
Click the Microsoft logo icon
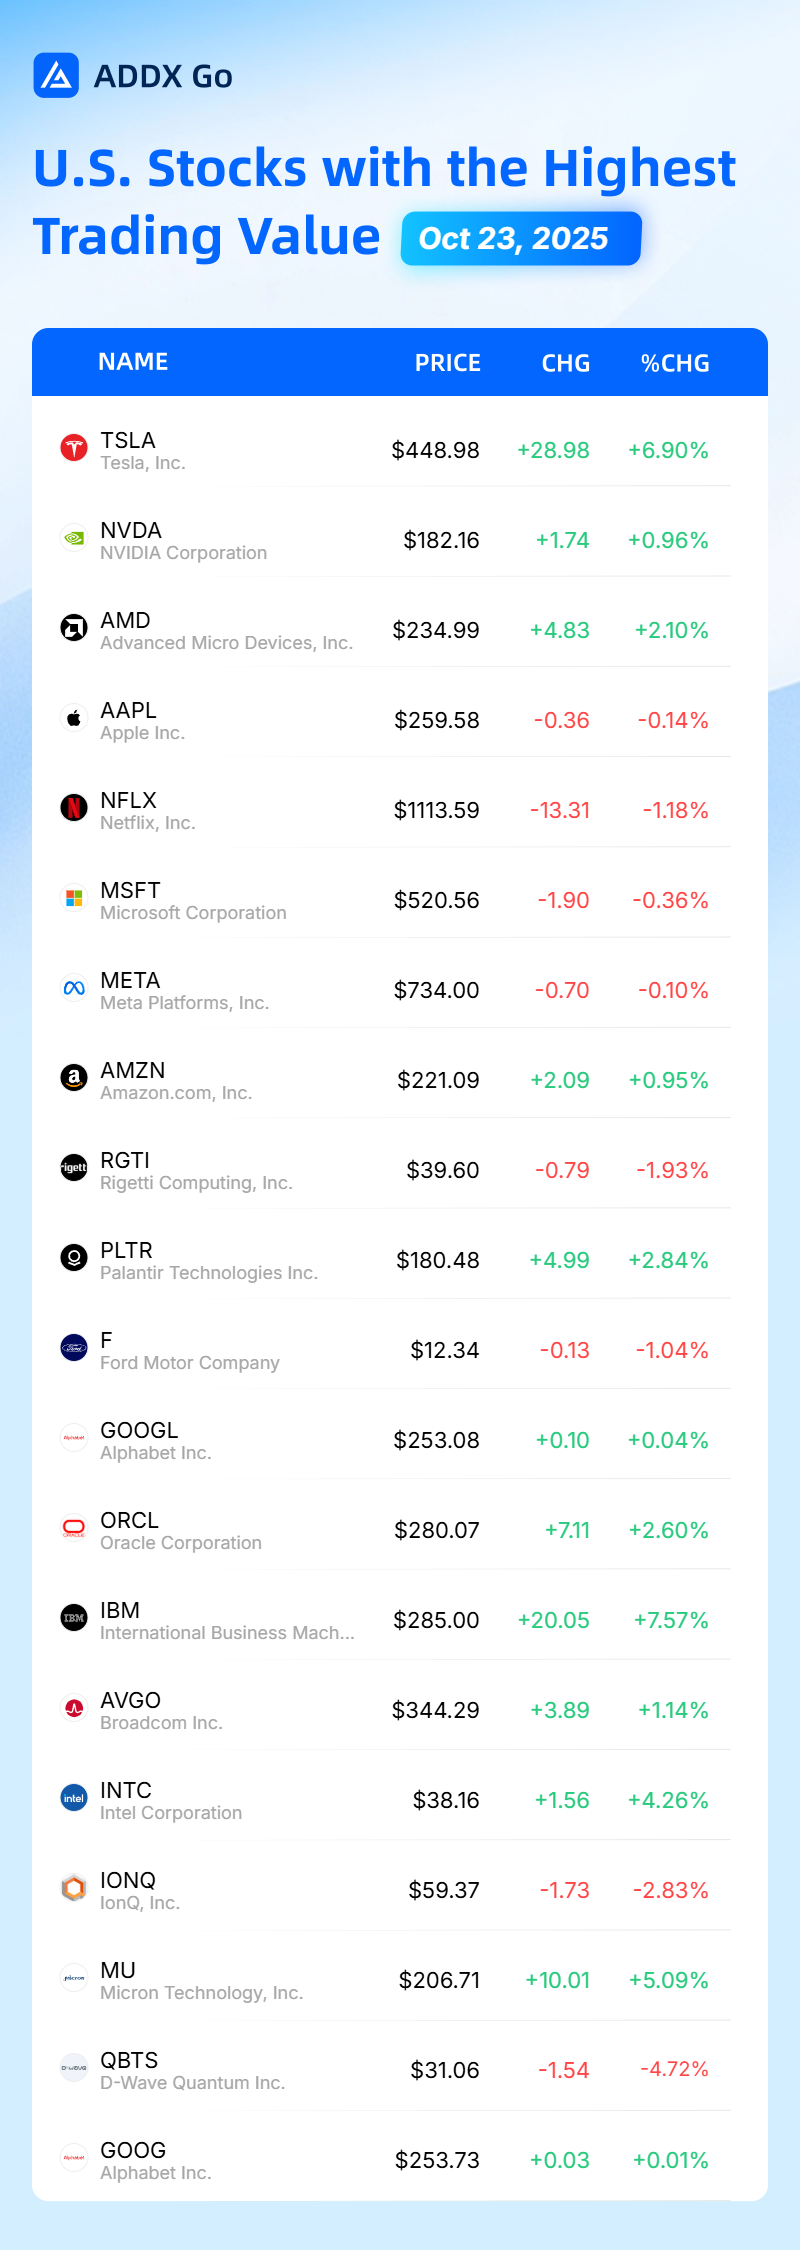coord(74,898)
